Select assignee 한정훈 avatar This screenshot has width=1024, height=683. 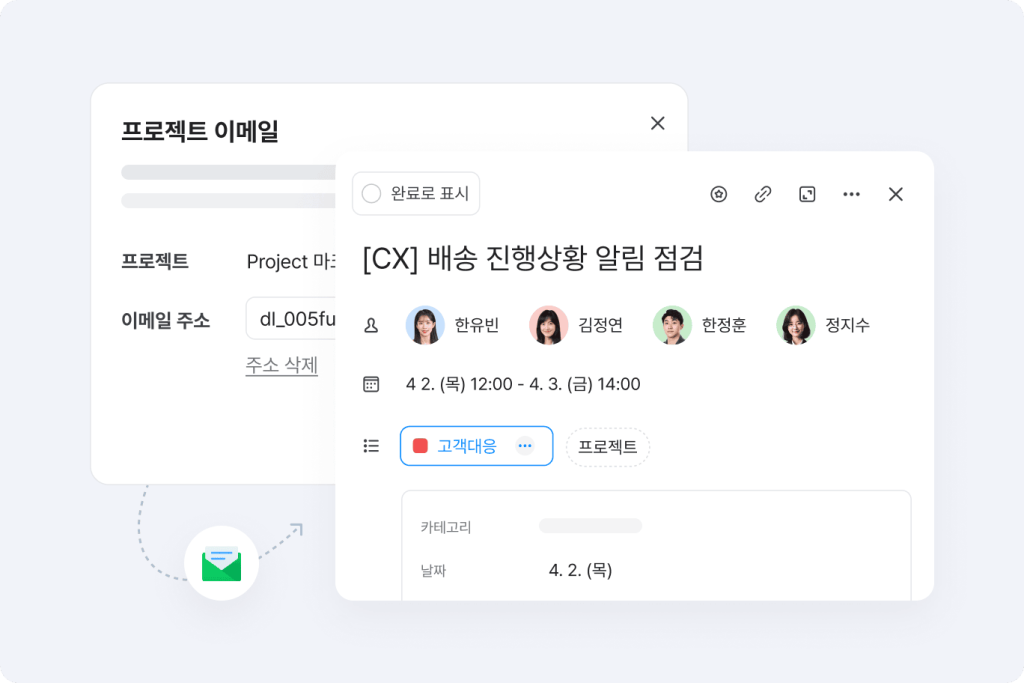672,325
